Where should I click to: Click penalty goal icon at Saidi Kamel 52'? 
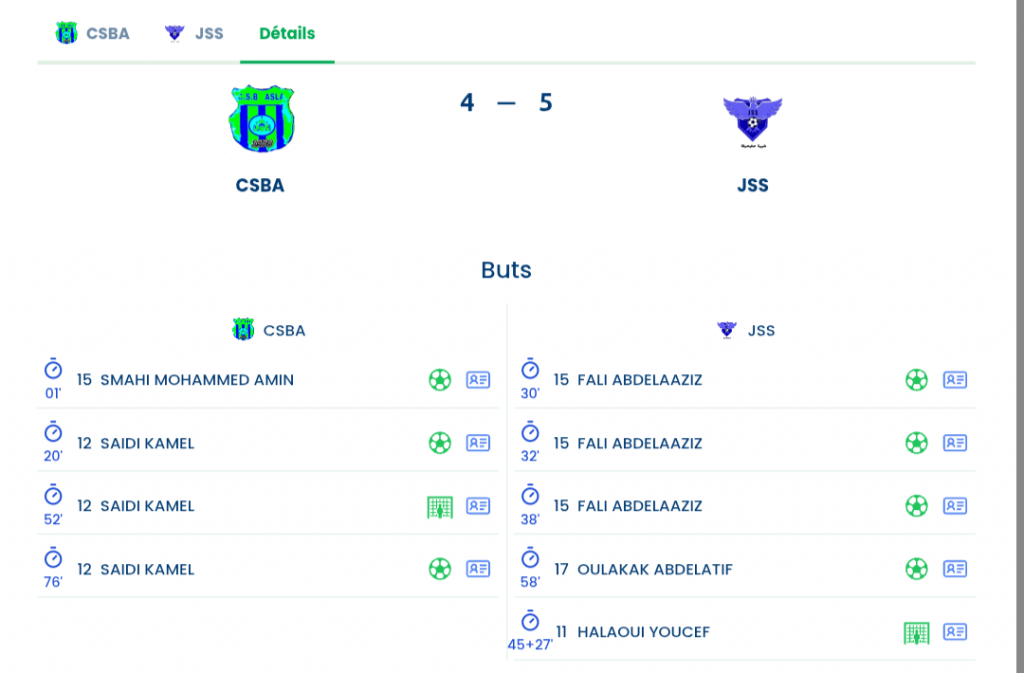tap(440, 507)
